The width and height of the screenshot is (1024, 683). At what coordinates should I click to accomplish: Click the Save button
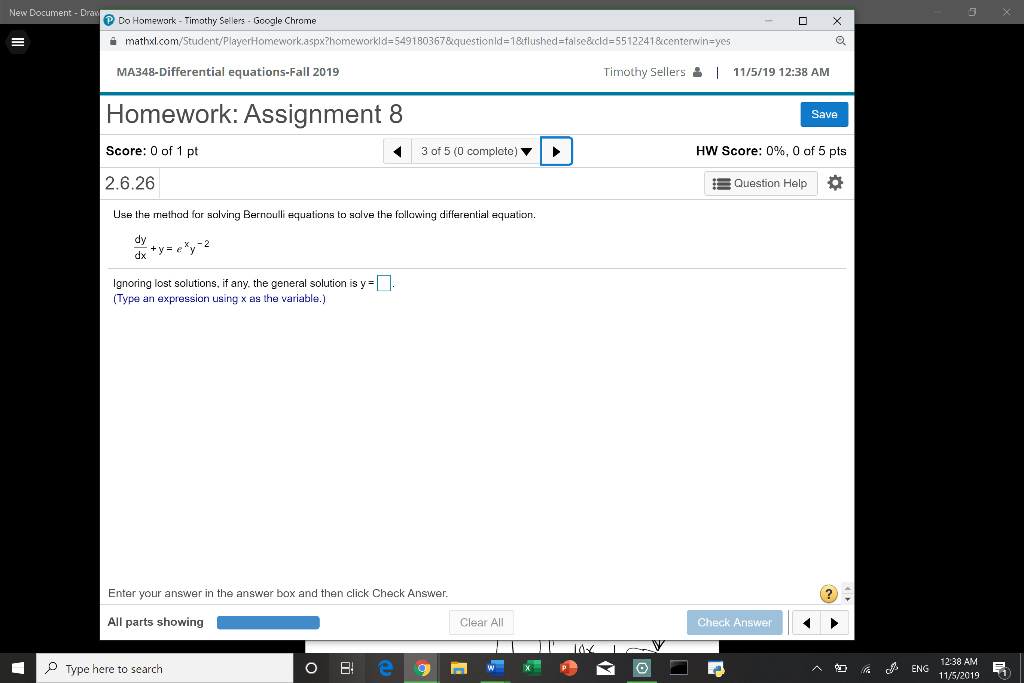coord(823,114)
